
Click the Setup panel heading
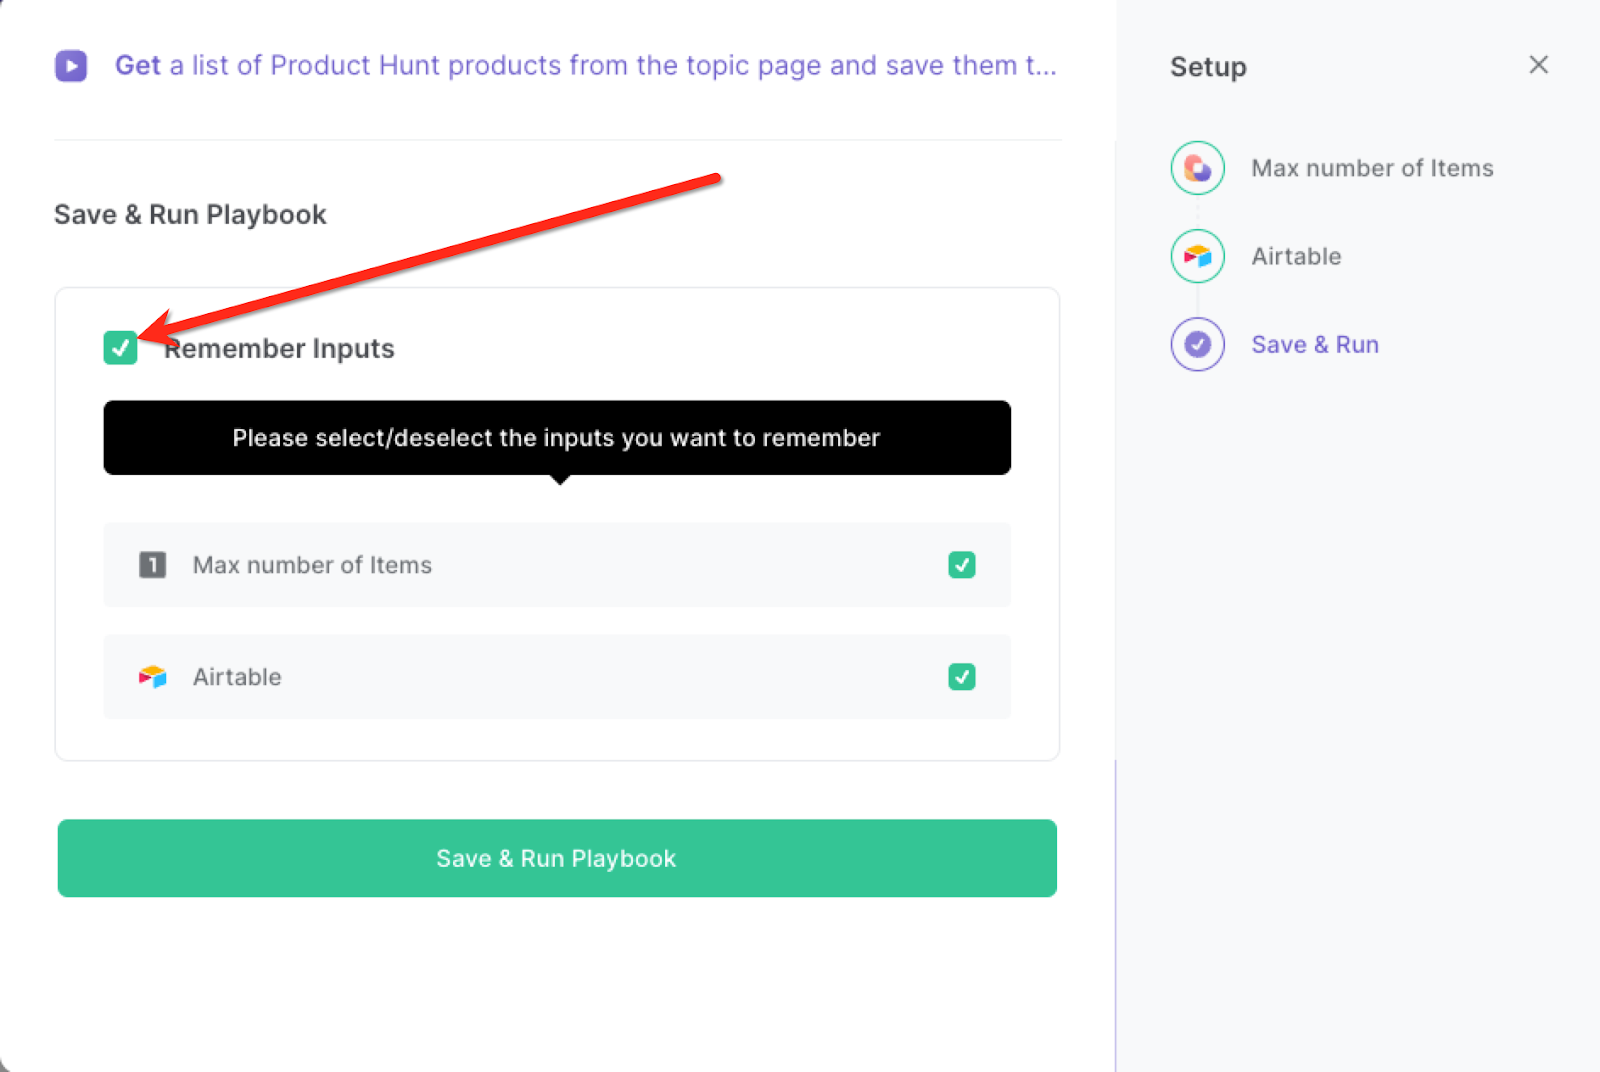tap(1208, 67)
